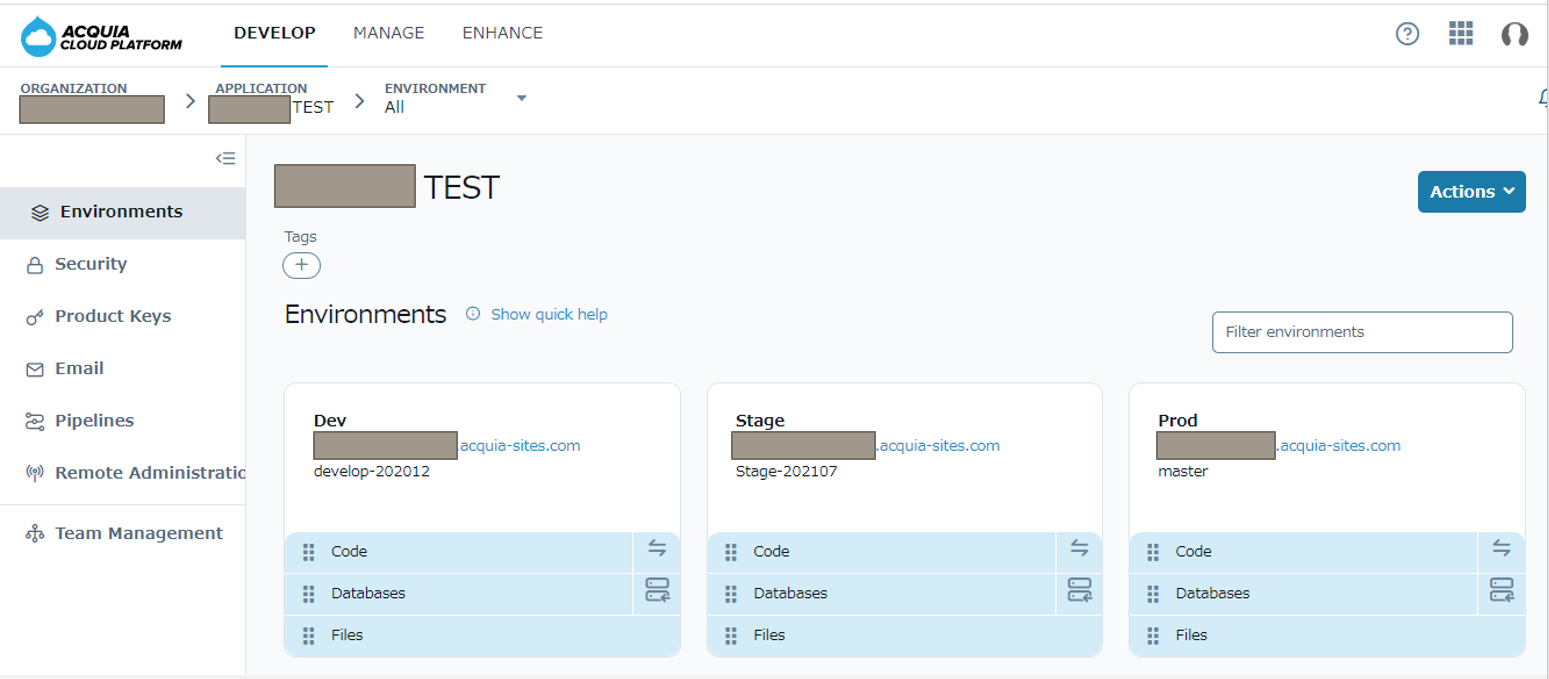Open the Actions dropdown button

[x=1471, y=192]
